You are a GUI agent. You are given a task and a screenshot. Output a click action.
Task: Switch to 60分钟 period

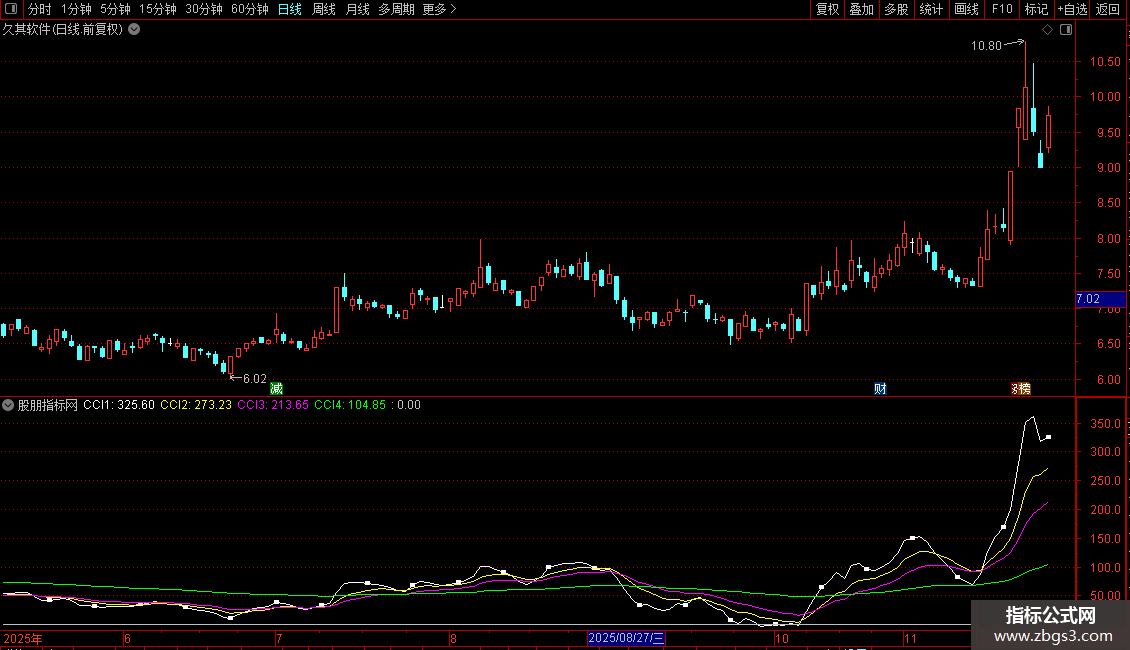(250, 9)
